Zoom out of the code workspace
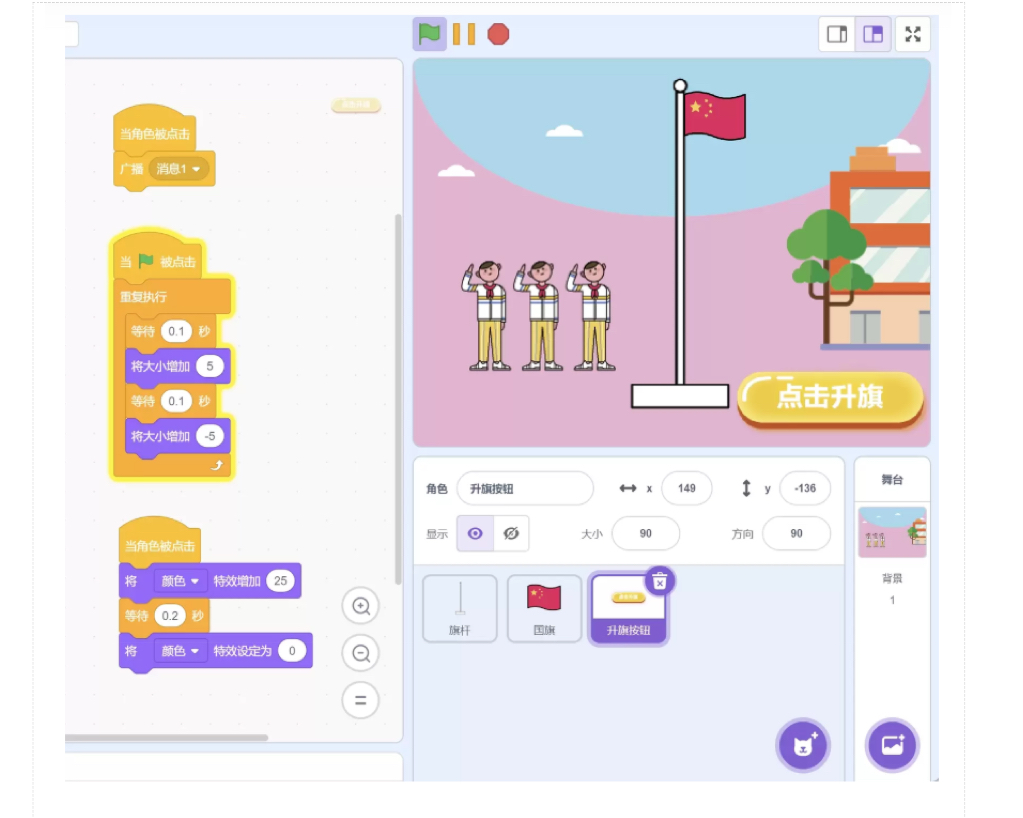 click(361, 654)
